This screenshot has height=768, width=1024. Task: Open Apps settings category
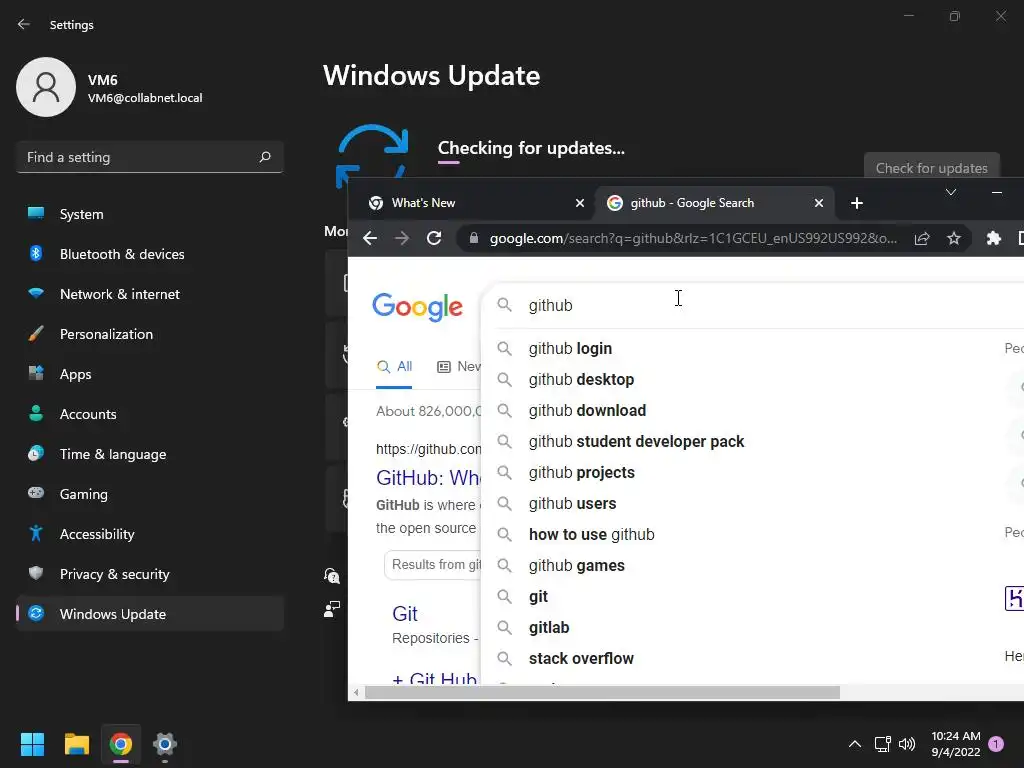pos(150,374)
